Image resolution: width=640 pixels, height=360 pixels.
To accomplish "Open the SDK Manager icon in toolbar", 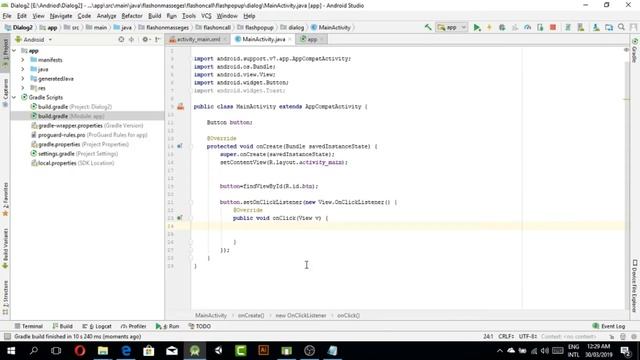I will pos(596,27).
